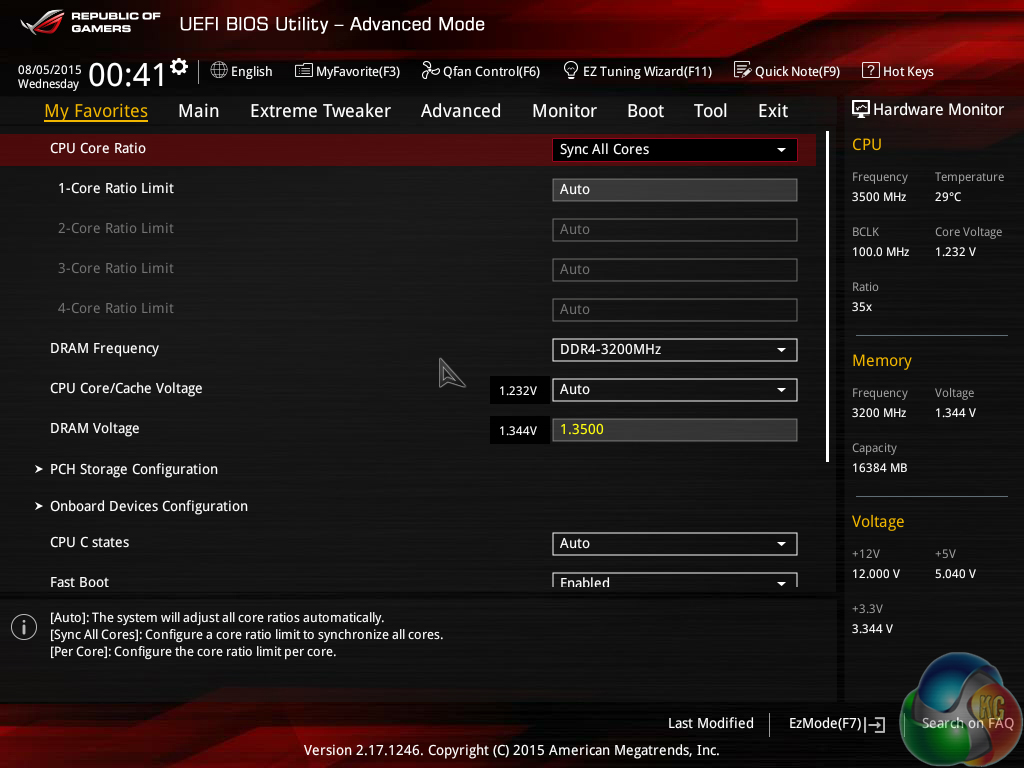Viewport: 1024px width, 768px height.
Task: Click the 3500 MHz CPU frequency reading
Action: (x=878, y=197)
